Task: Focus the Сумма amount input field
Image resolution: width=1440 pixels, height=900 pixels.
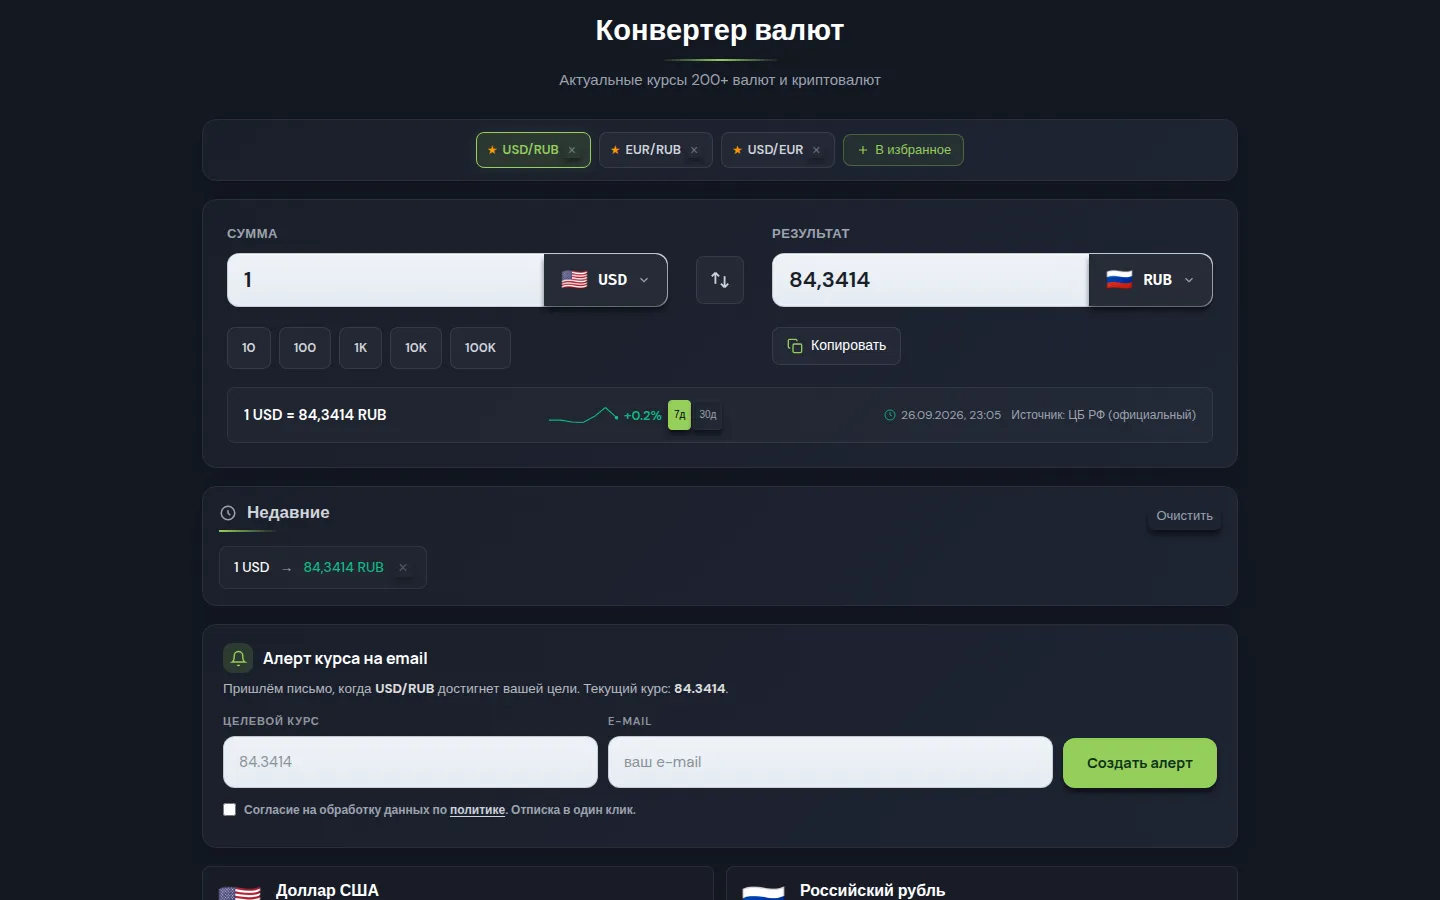Action: (385, 280)
